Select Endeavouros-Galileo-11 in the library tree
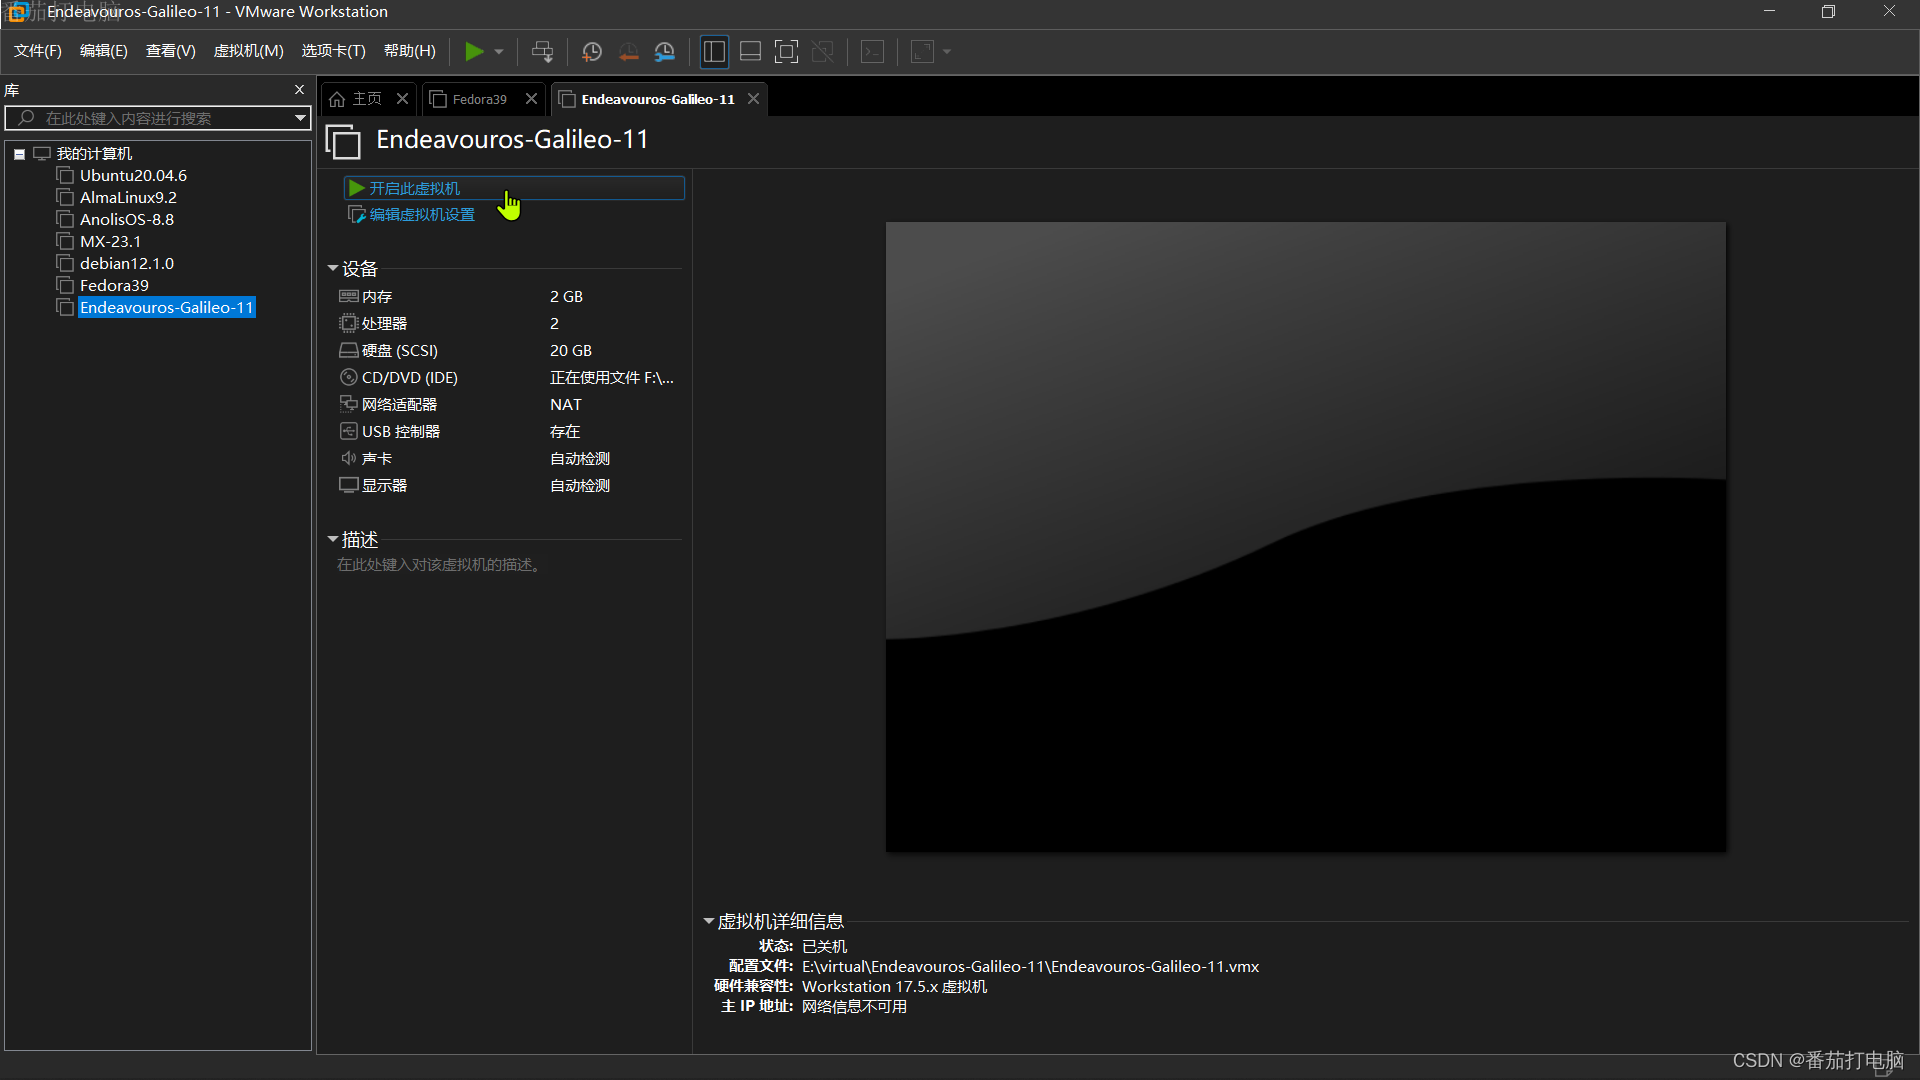1920x1080 pixels. (x=167, y=308)
